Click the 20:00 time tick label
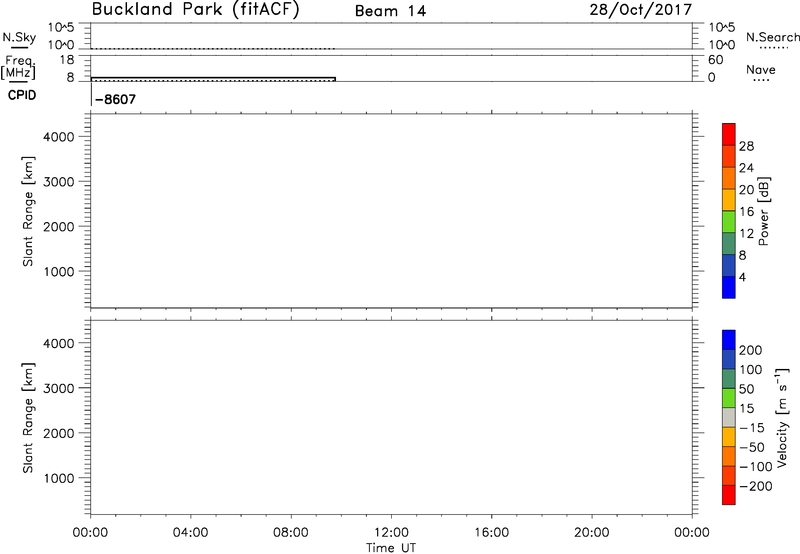Image resolution: width=800 pixels, height=554 pixels. click(592, 533)
